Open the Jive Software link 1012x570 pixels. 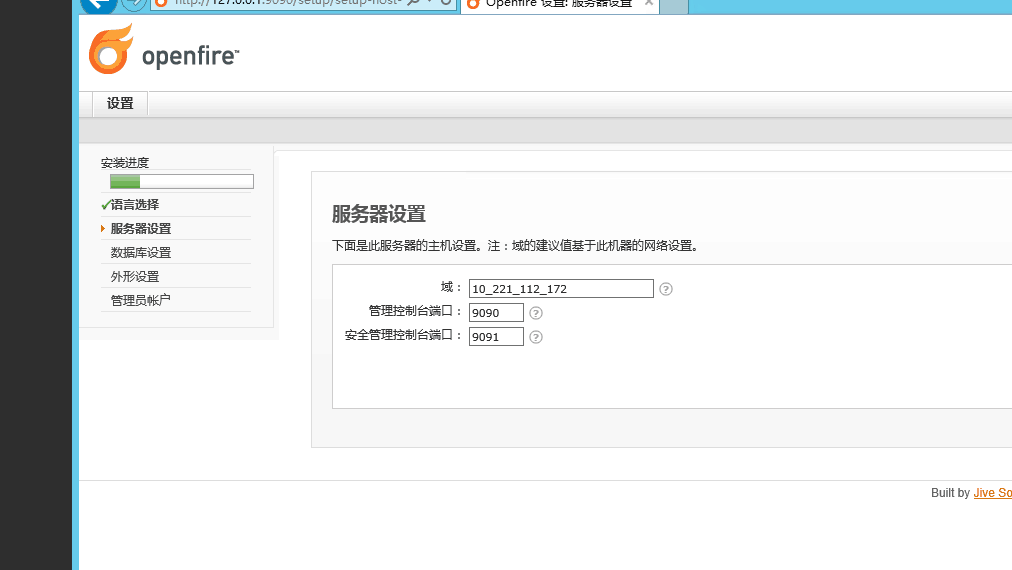(x=992, y=493)
